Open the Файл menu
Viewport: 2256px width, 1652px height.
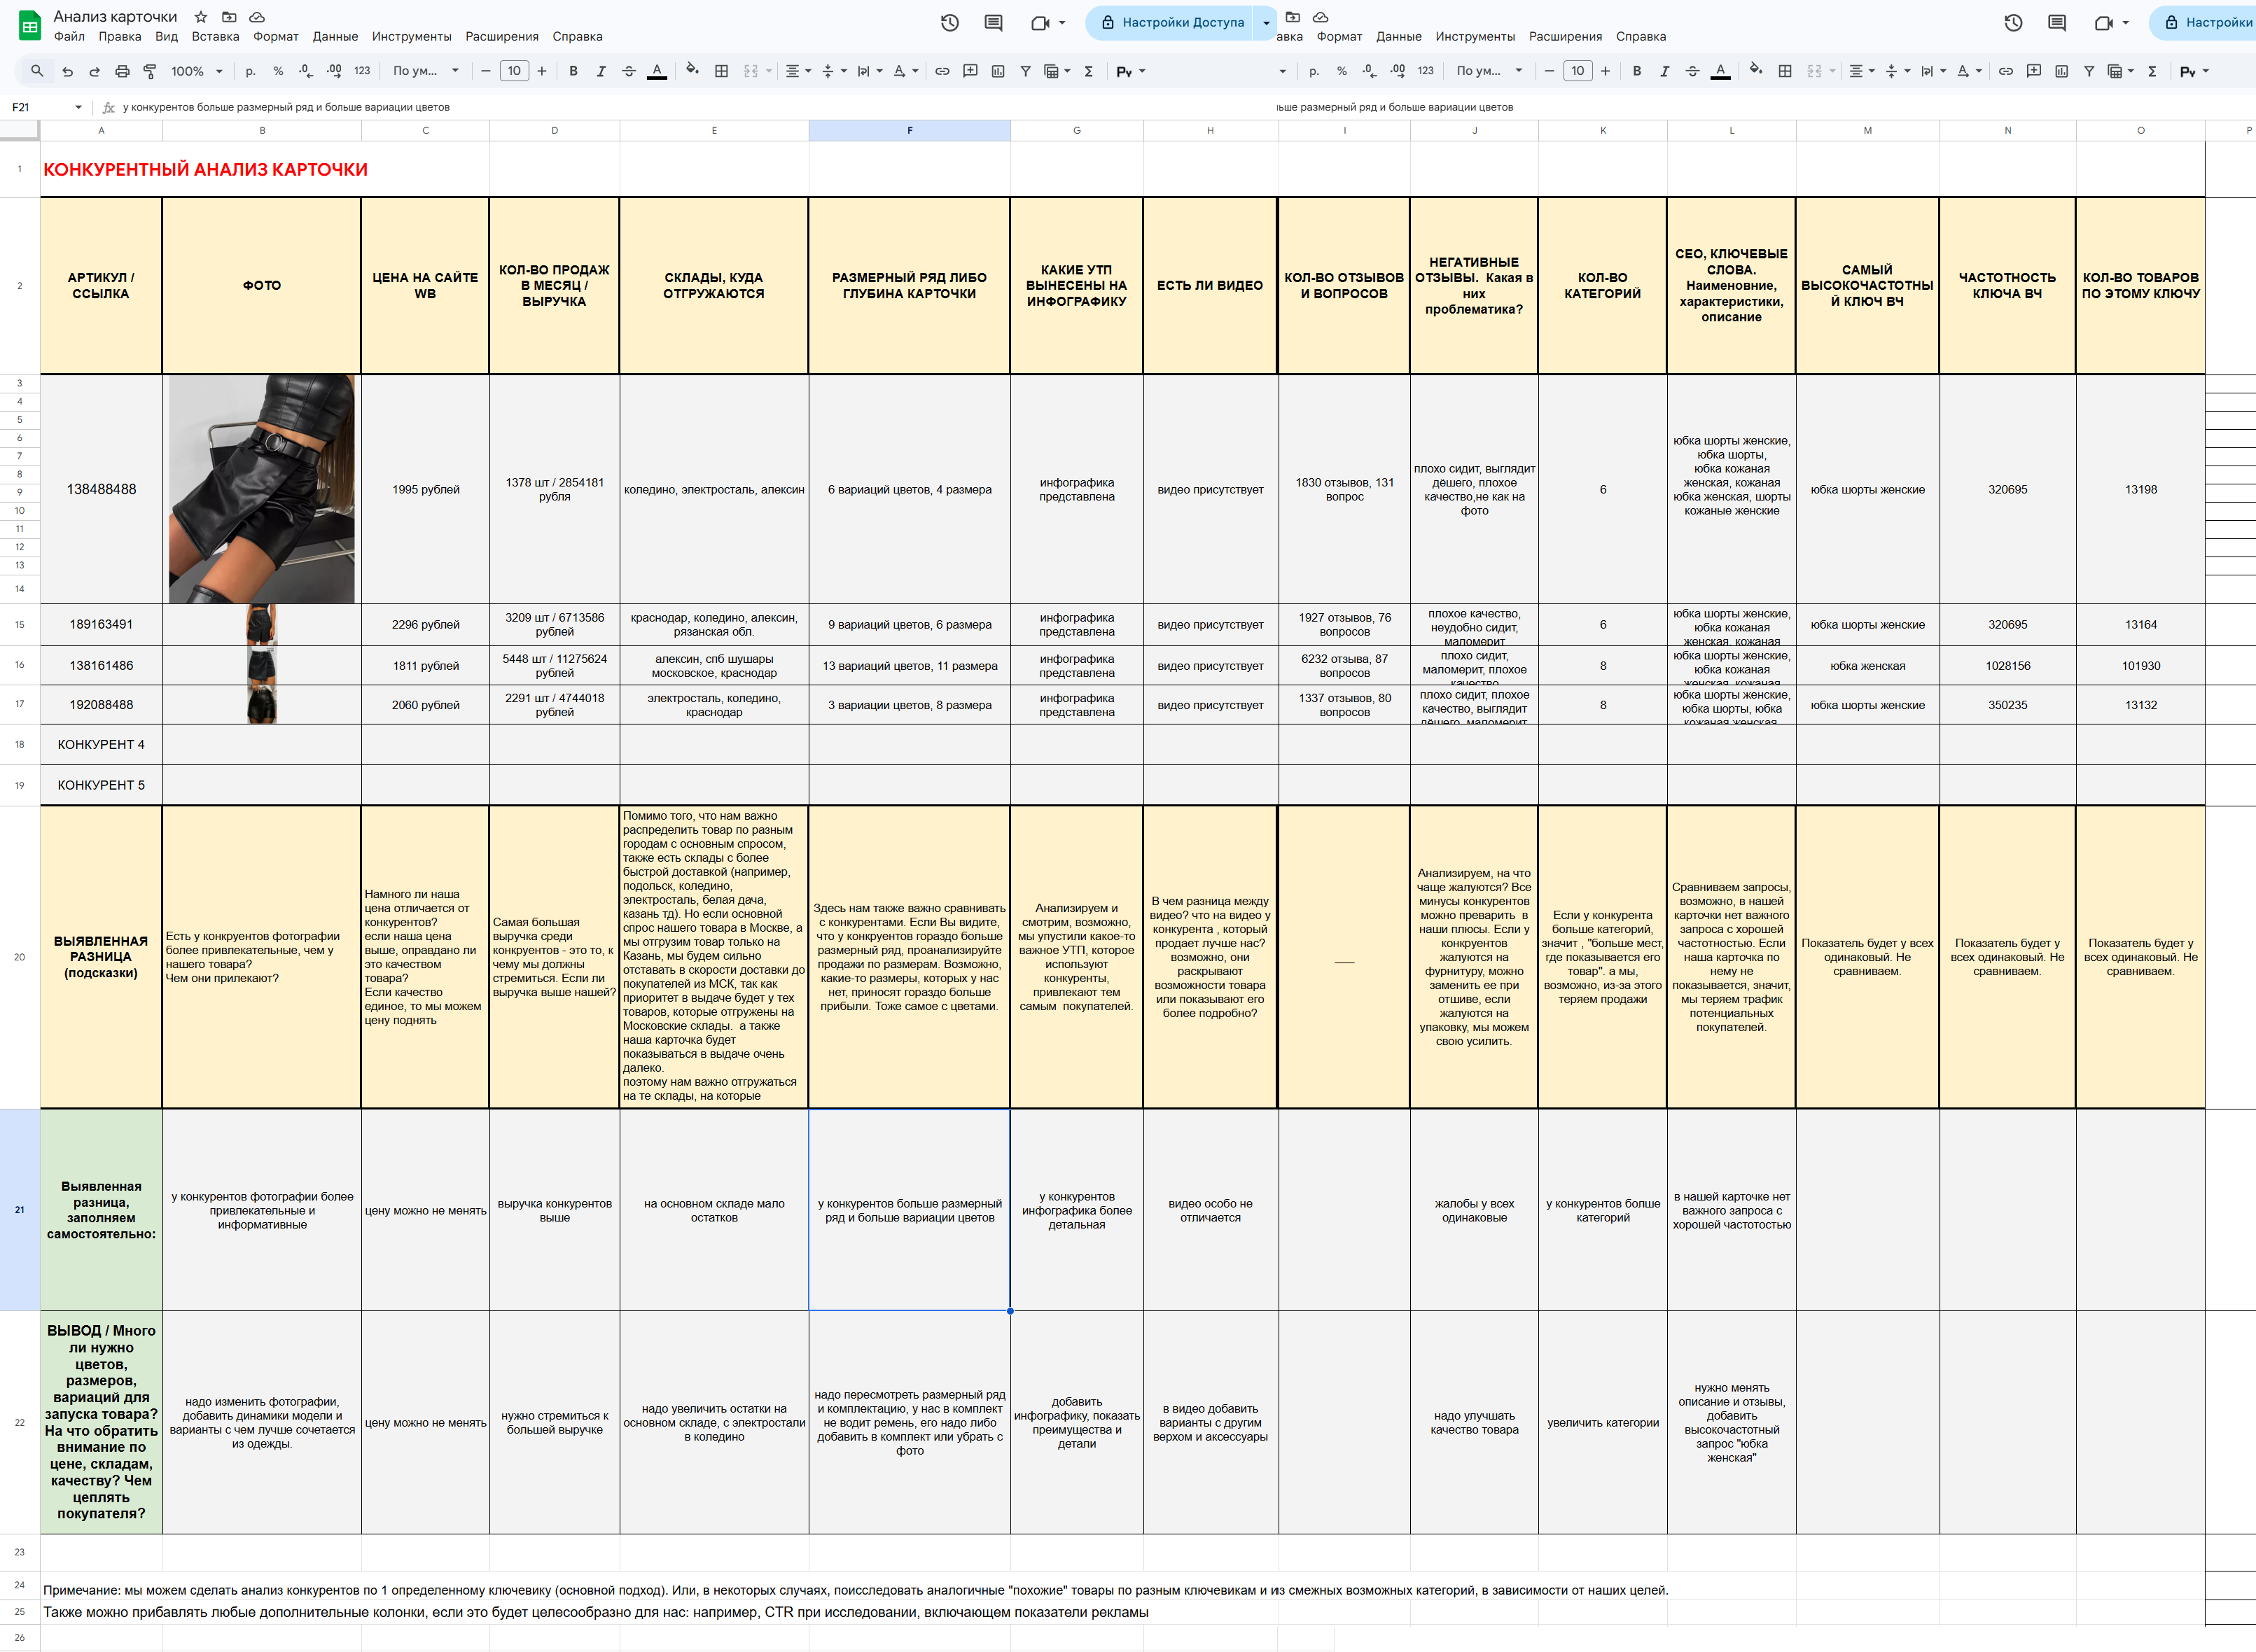click(x=69, y=37)
